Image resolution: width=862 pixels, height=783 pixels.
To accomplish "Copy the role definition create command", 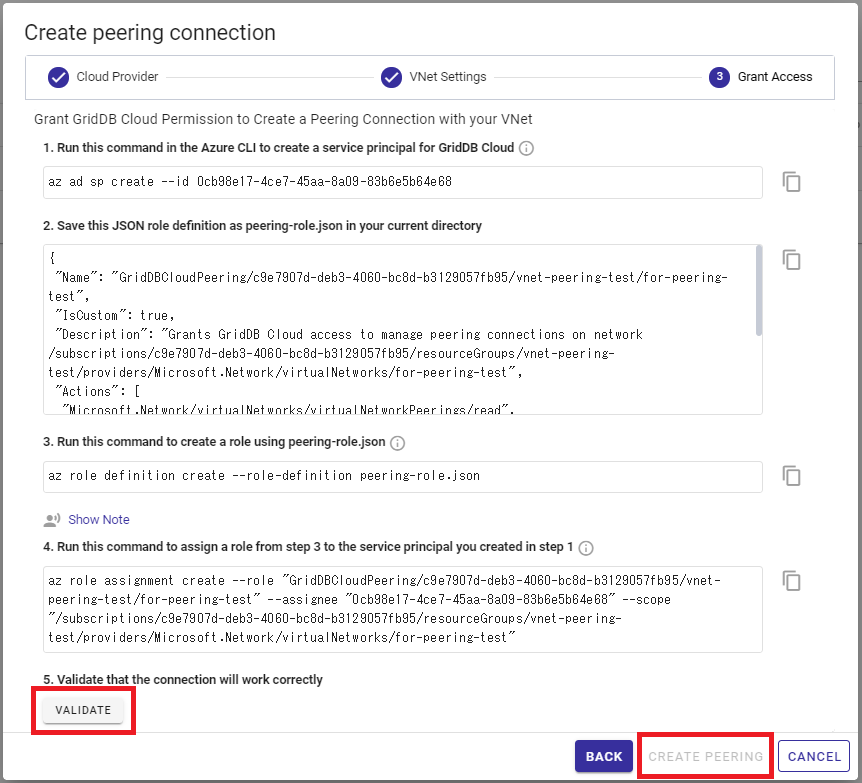I will click(791, 476).
